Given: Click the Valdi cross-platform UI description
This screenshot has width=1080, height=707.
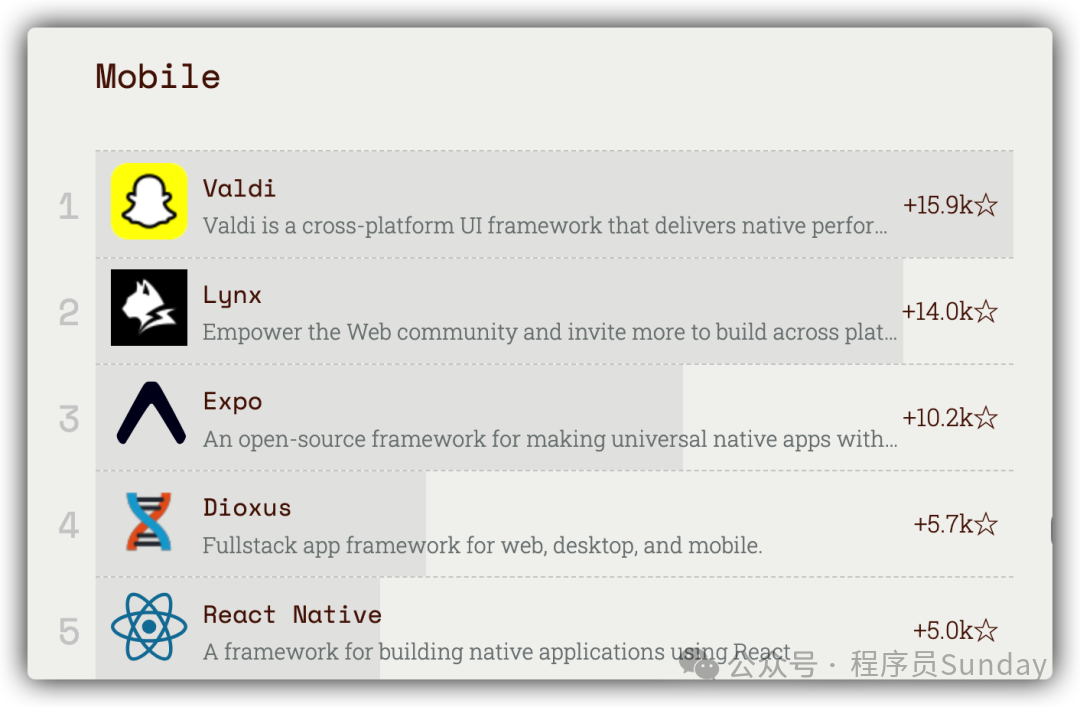Looking at the screenshot, I should point(544,226).
